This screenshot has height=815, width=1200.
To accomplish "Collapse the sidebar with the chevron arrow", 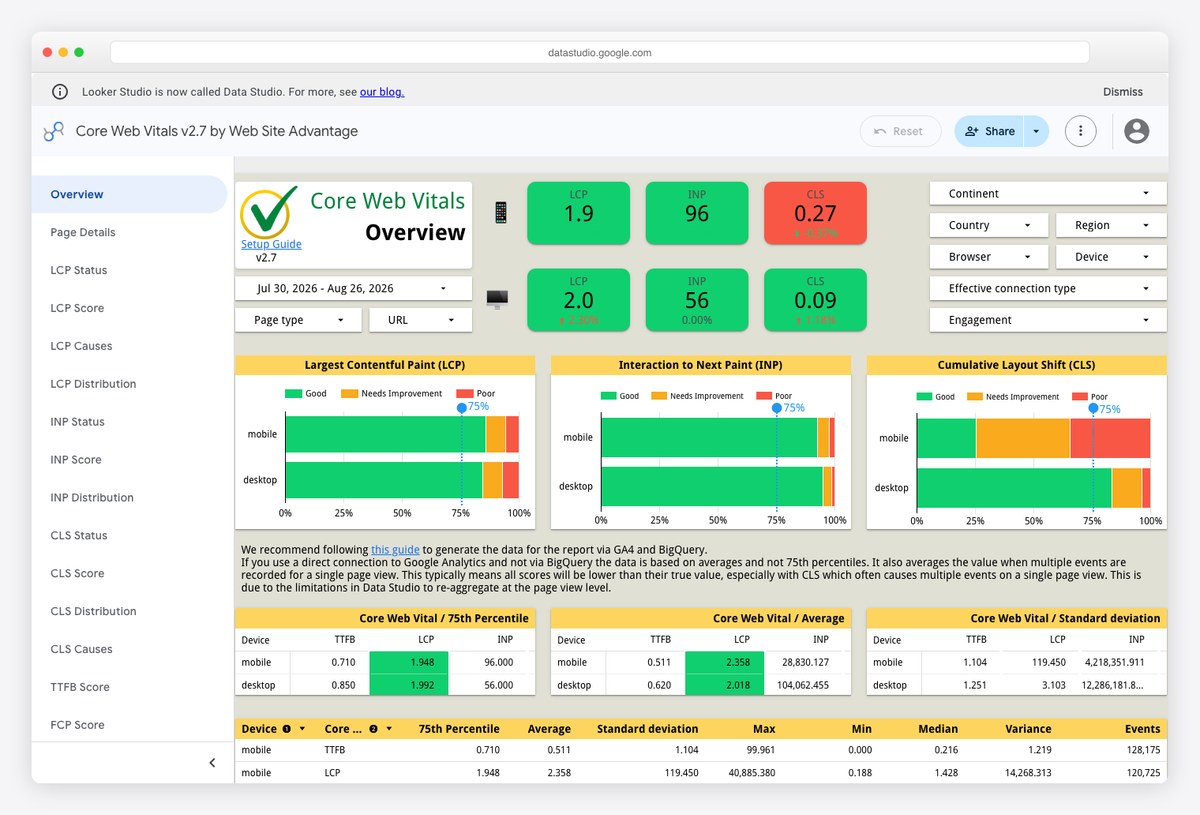I will 212,763.
